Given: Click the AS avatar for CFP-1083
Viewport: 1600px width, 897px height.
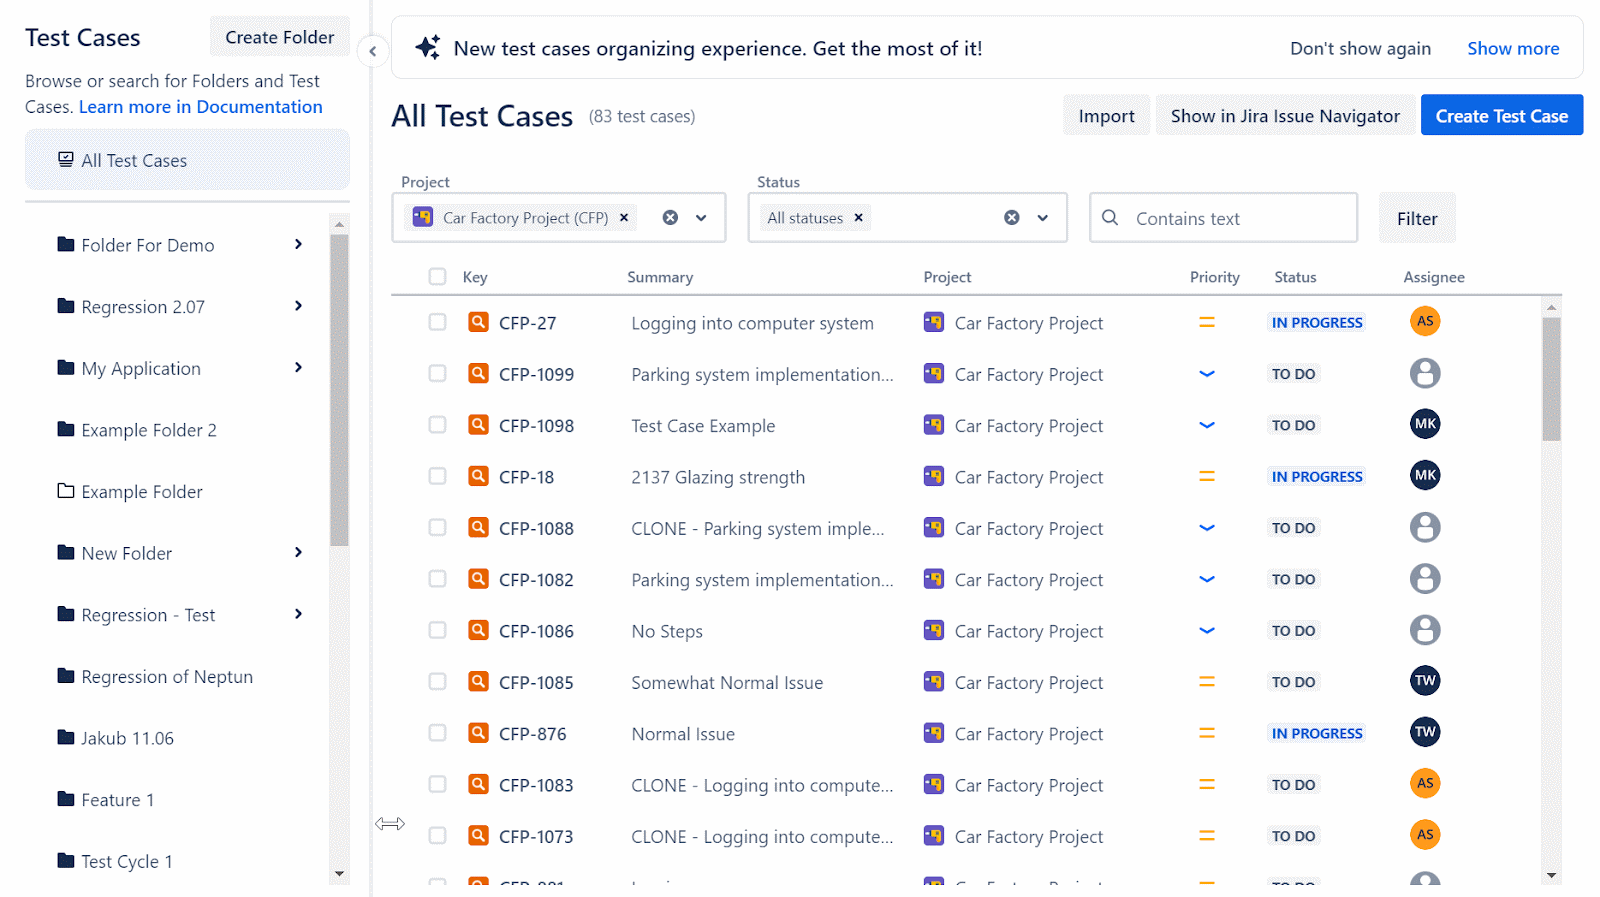Looking at the screenshot, I should point(1425,783).
